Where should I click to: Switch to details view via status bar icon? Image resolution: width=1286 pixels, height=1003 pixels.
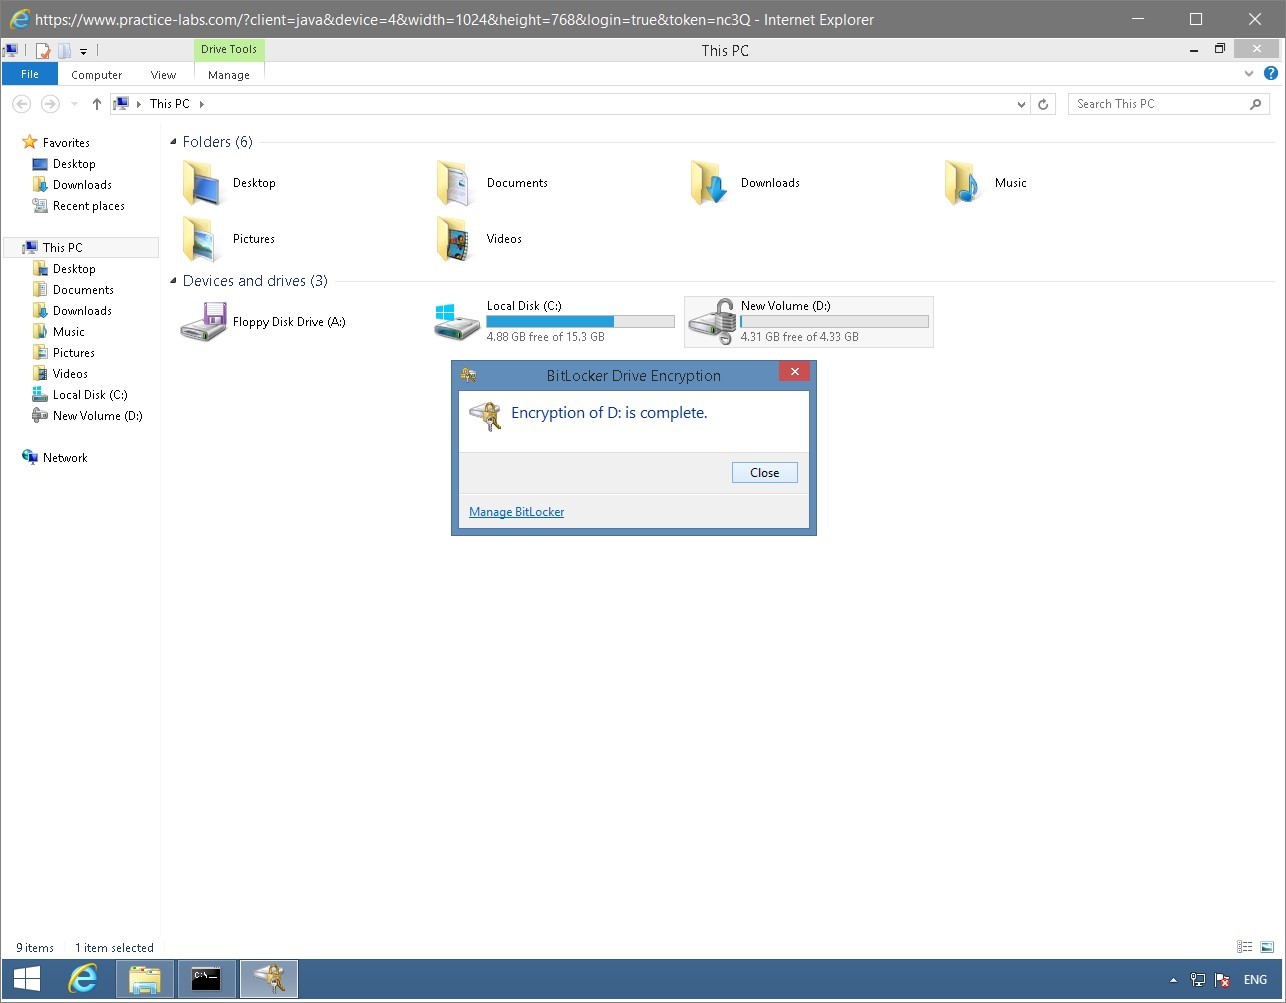tap(1245, 946)
